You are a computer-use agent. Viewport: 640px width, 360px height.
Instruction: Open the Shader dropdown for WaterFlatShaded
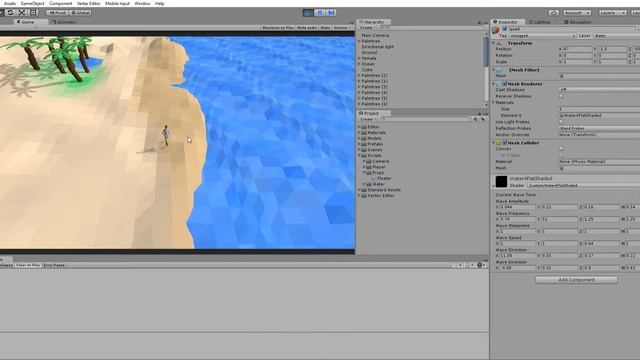click(583, 185)
